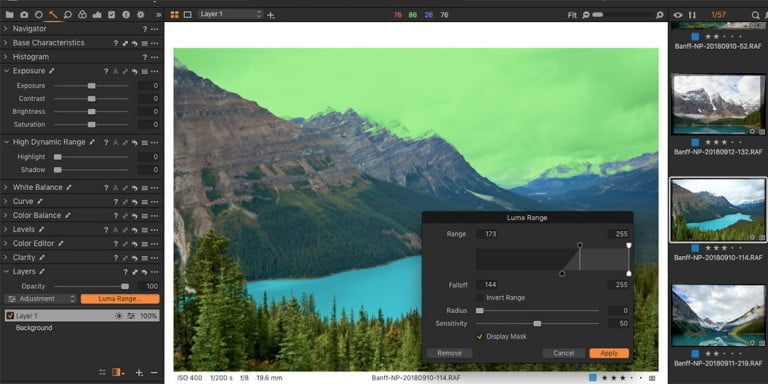Open the orange mask options icon
The image size is (768, 384).
[x=118, y=373]
